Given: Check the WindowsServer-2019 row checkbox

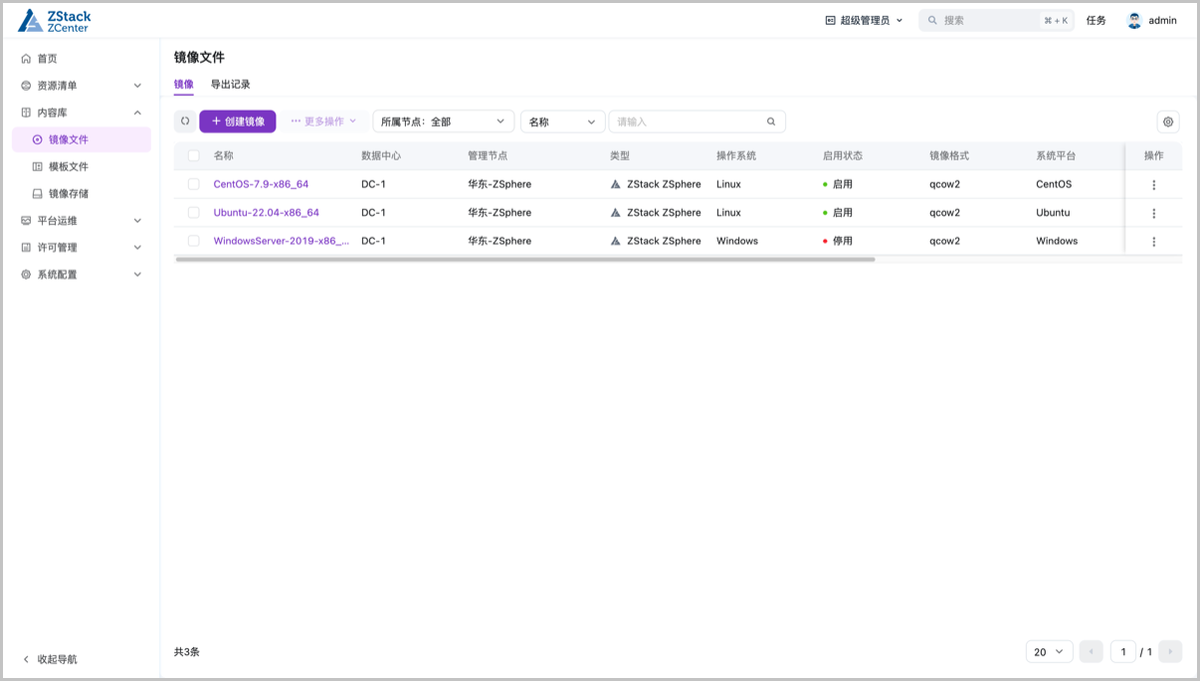Looking at the screenshot, I should coord(194,241).
